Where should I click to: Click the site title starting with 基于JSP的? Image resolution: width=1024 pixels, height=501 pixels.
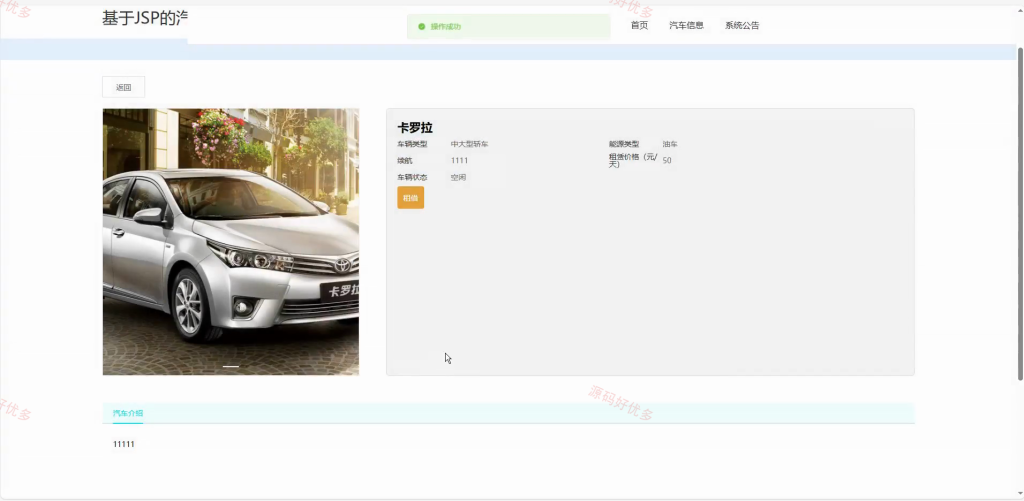145,18
